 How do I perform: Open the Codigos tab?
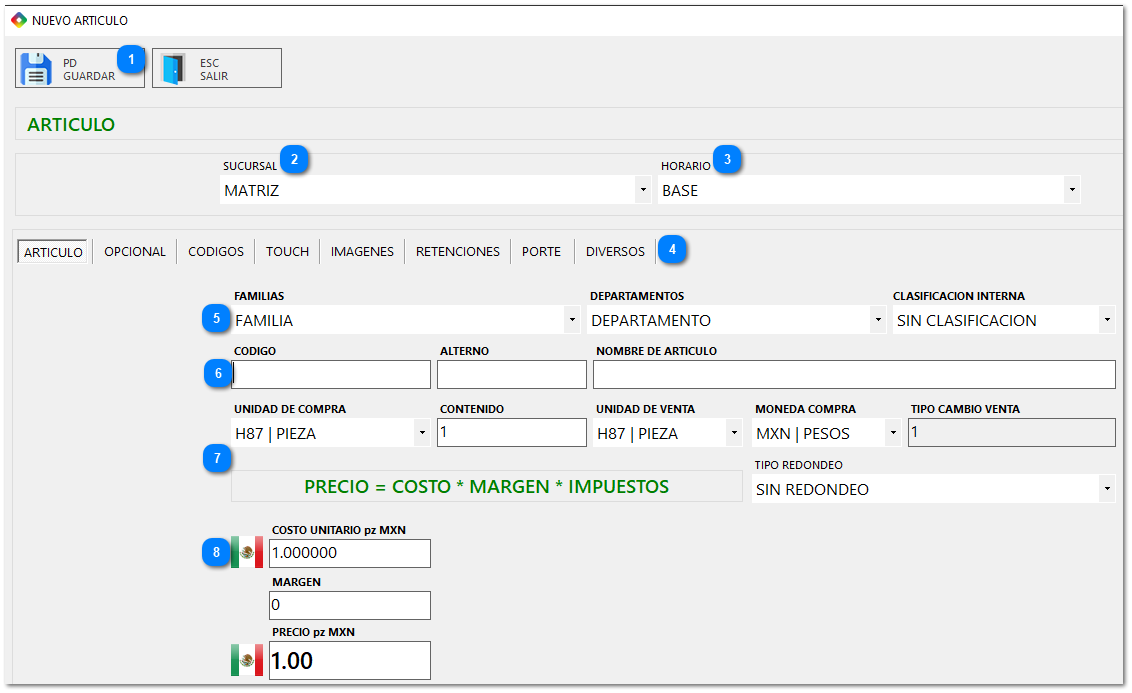click(216, 252)
